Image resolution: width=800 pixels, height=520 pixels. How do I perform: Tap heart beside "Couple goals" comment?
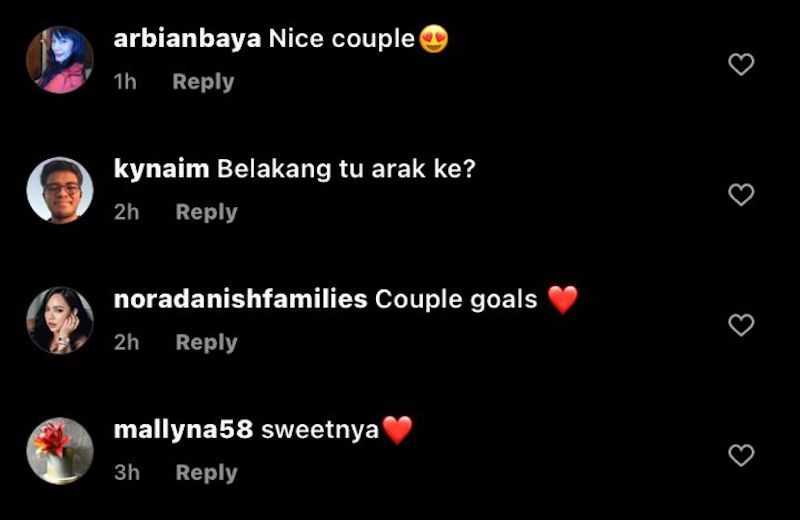(741, 325)
